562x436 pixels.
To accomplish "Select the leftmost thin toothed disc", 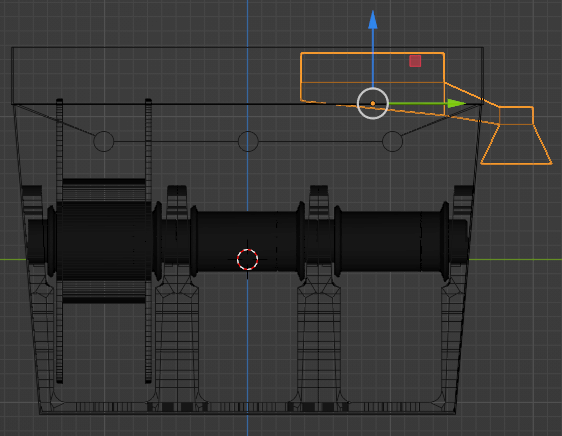I will click(59, 241).
